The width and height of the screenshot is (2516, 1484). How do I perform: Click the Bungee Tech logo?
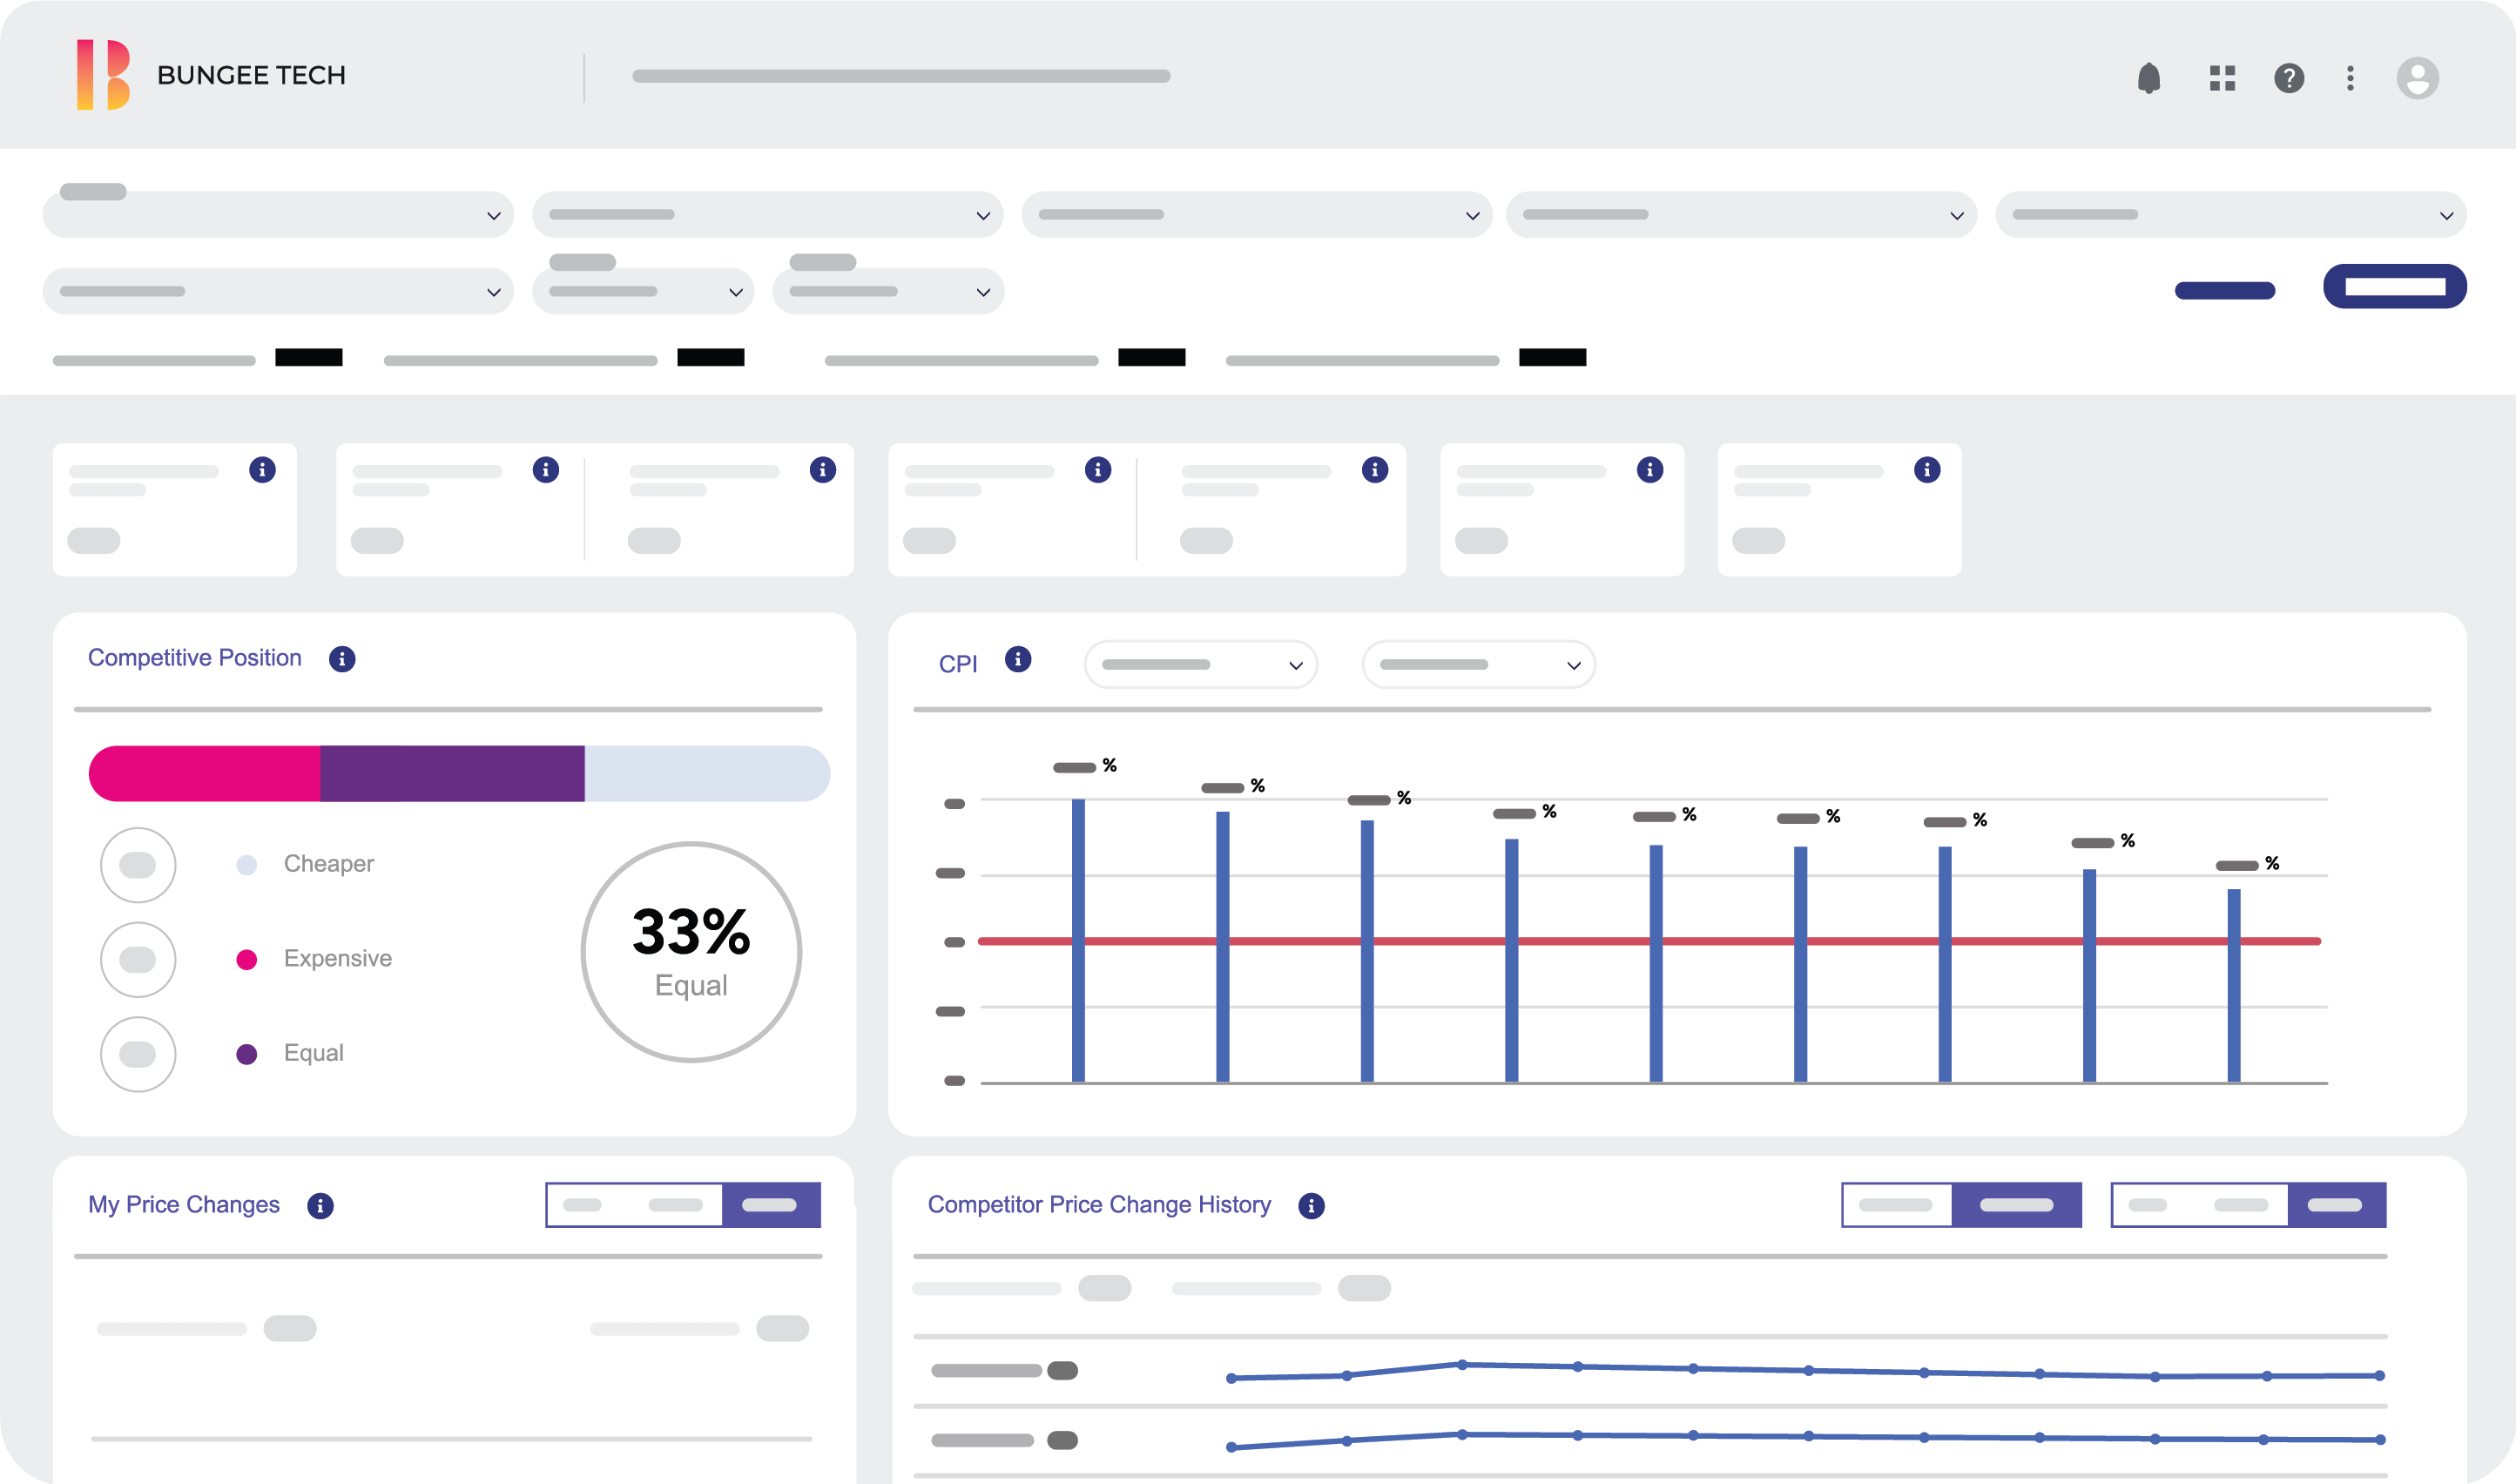[104, 75]
